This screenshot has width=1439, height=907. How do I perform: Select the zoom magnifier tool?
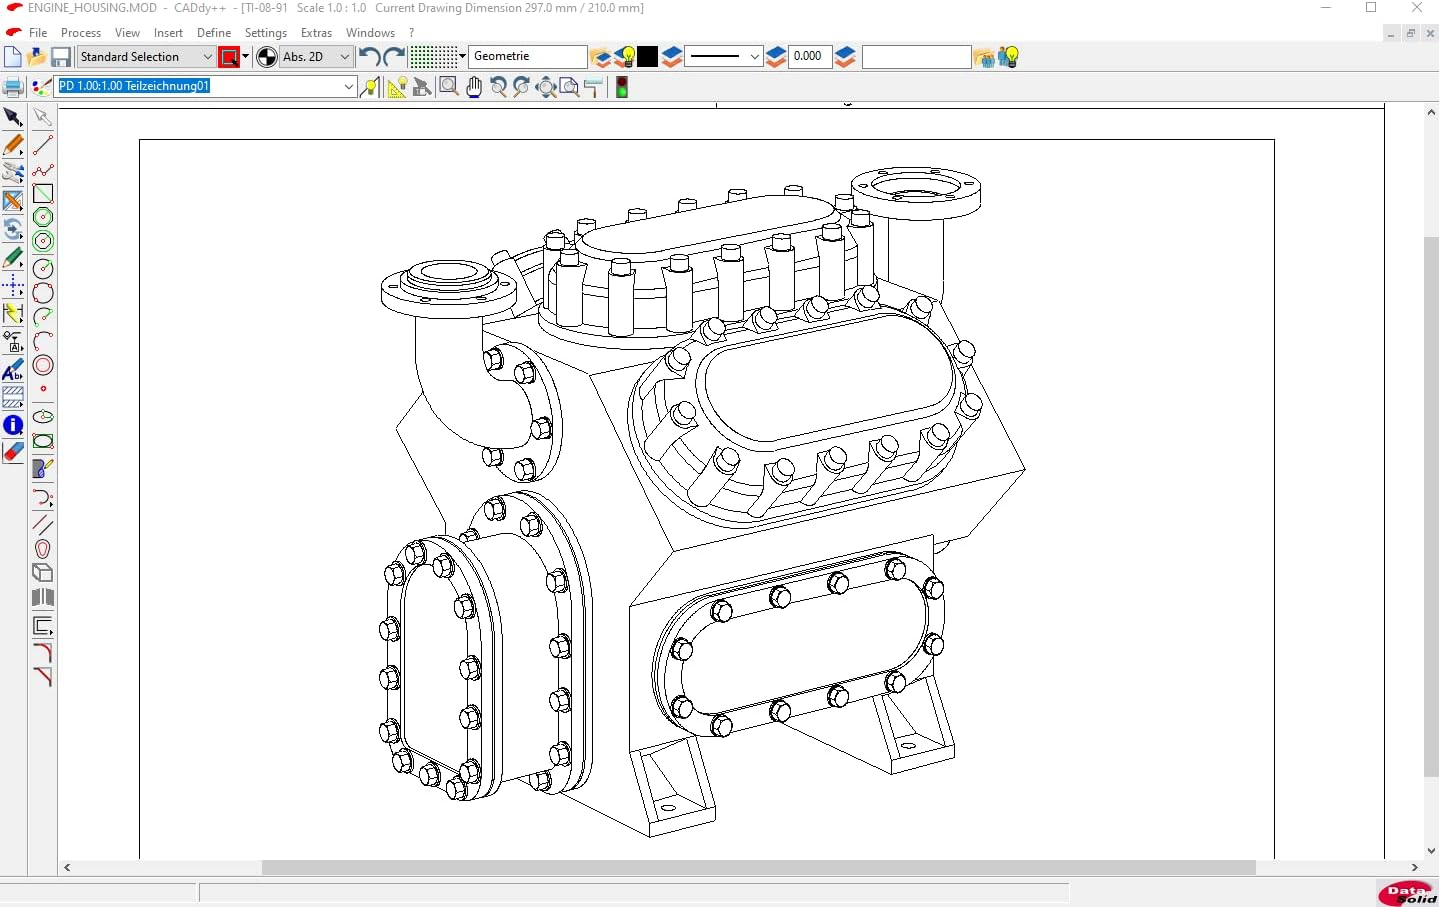click(449, 87)
